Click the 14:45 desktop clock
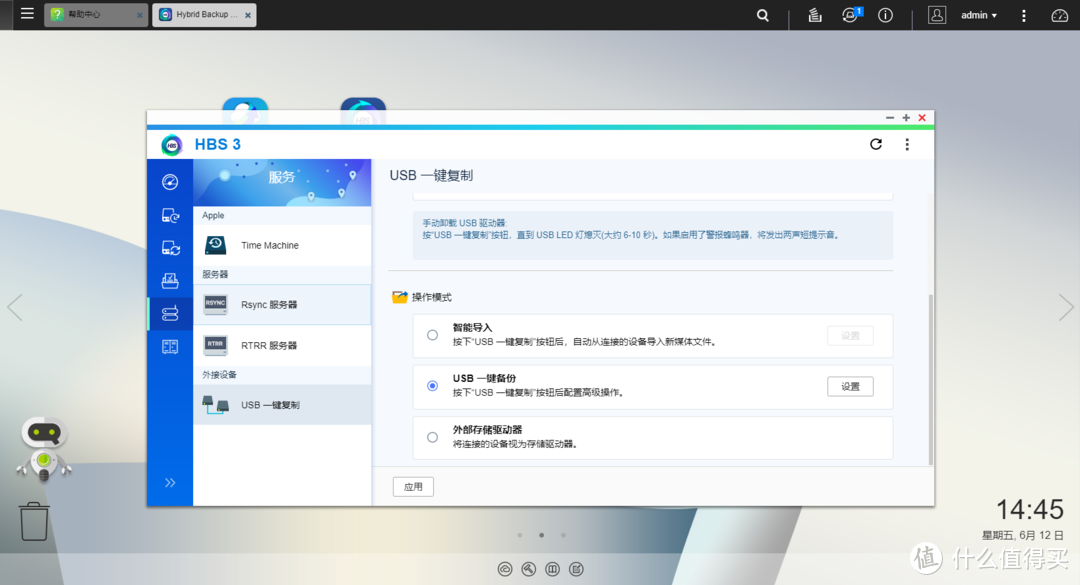The height and width of the screenshot is (585, 1080). 1030,510
